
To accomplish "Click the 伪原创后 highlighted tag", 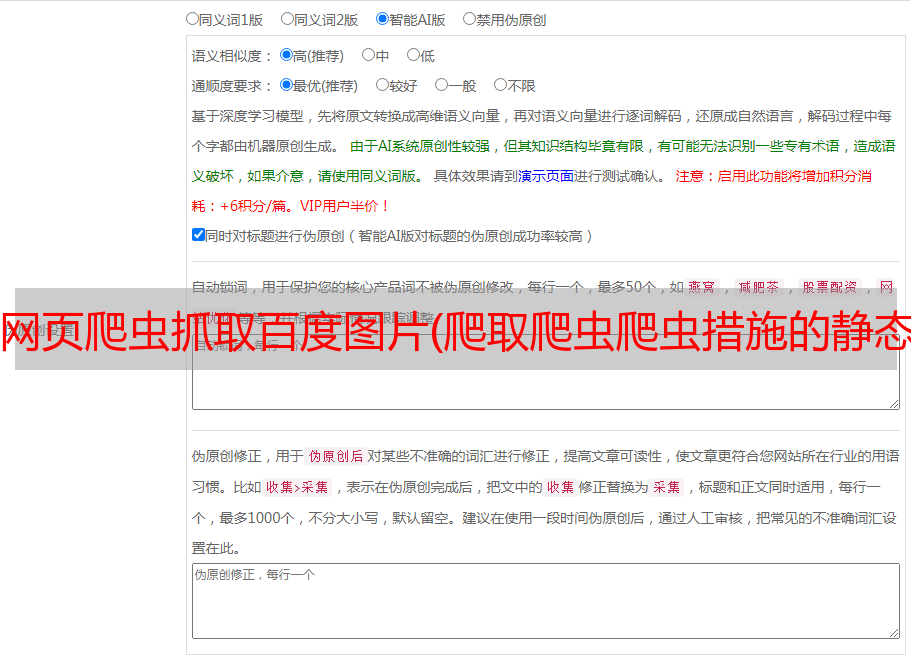I will 335,456.
